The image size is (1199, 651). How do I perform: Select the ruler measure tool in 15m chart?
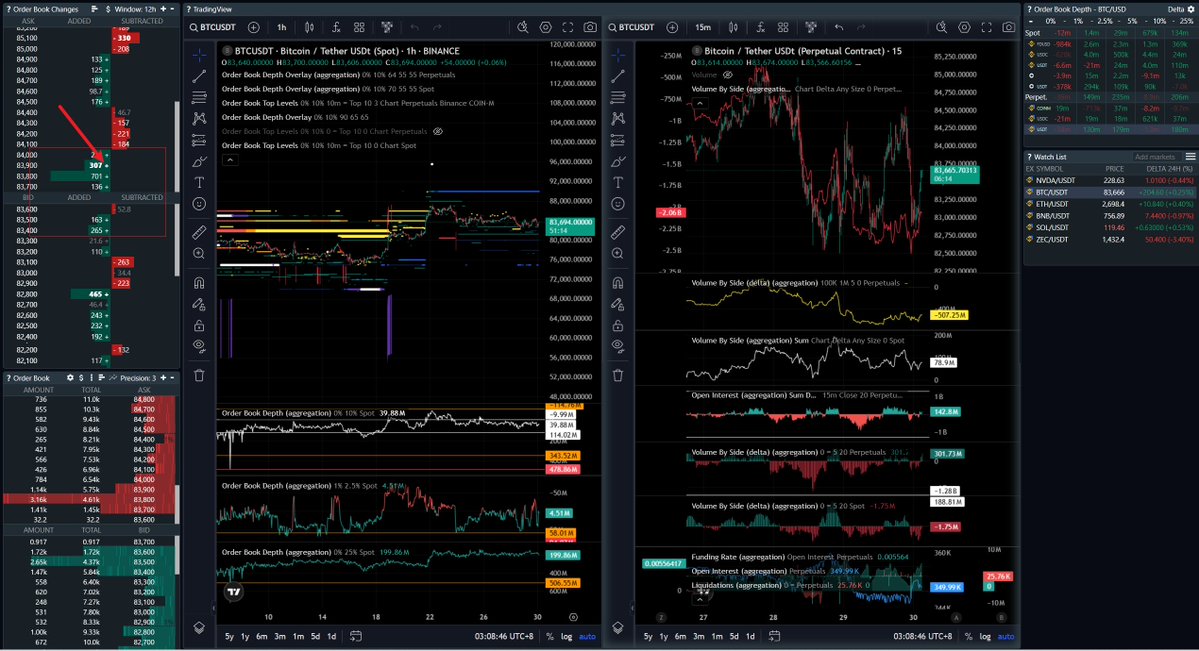pos(618,232)
